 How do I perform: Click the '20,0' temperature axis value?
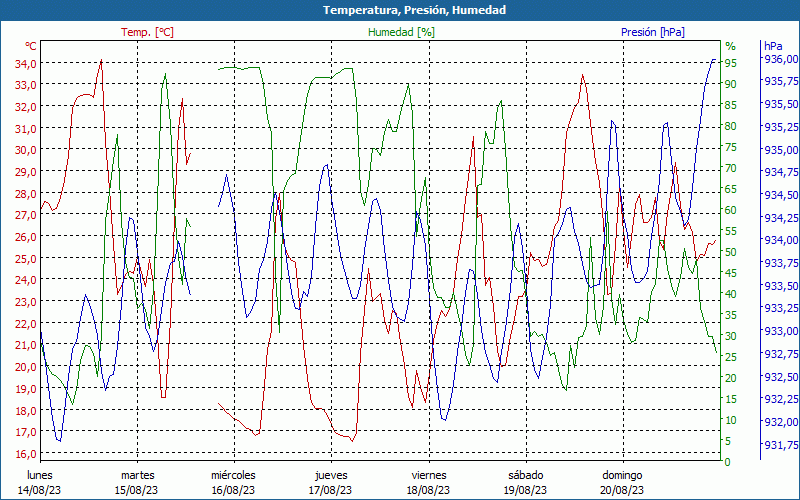(x=26, y=367)
